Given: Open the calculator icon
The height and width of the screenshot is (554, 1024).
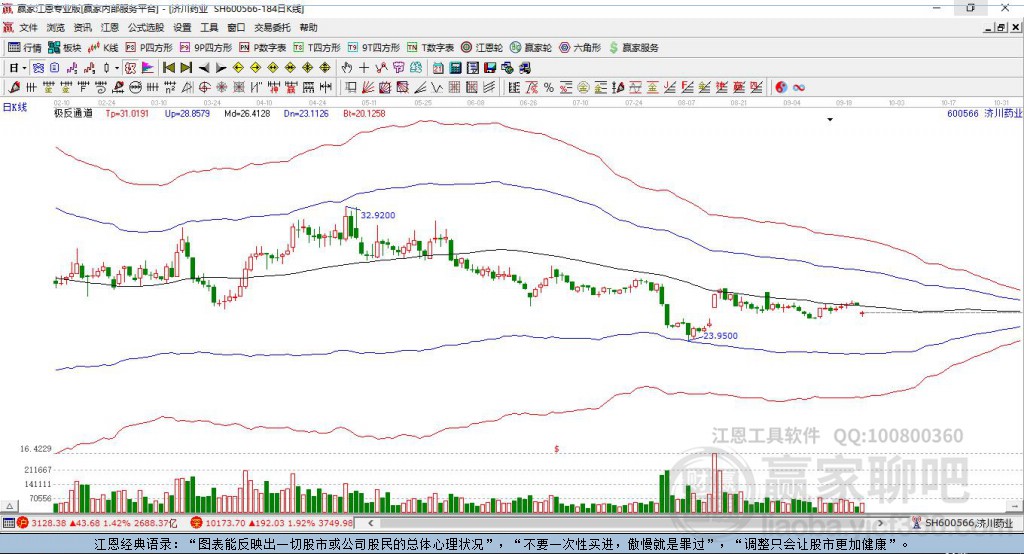Looking at the screenshot, I should [456, 68].
